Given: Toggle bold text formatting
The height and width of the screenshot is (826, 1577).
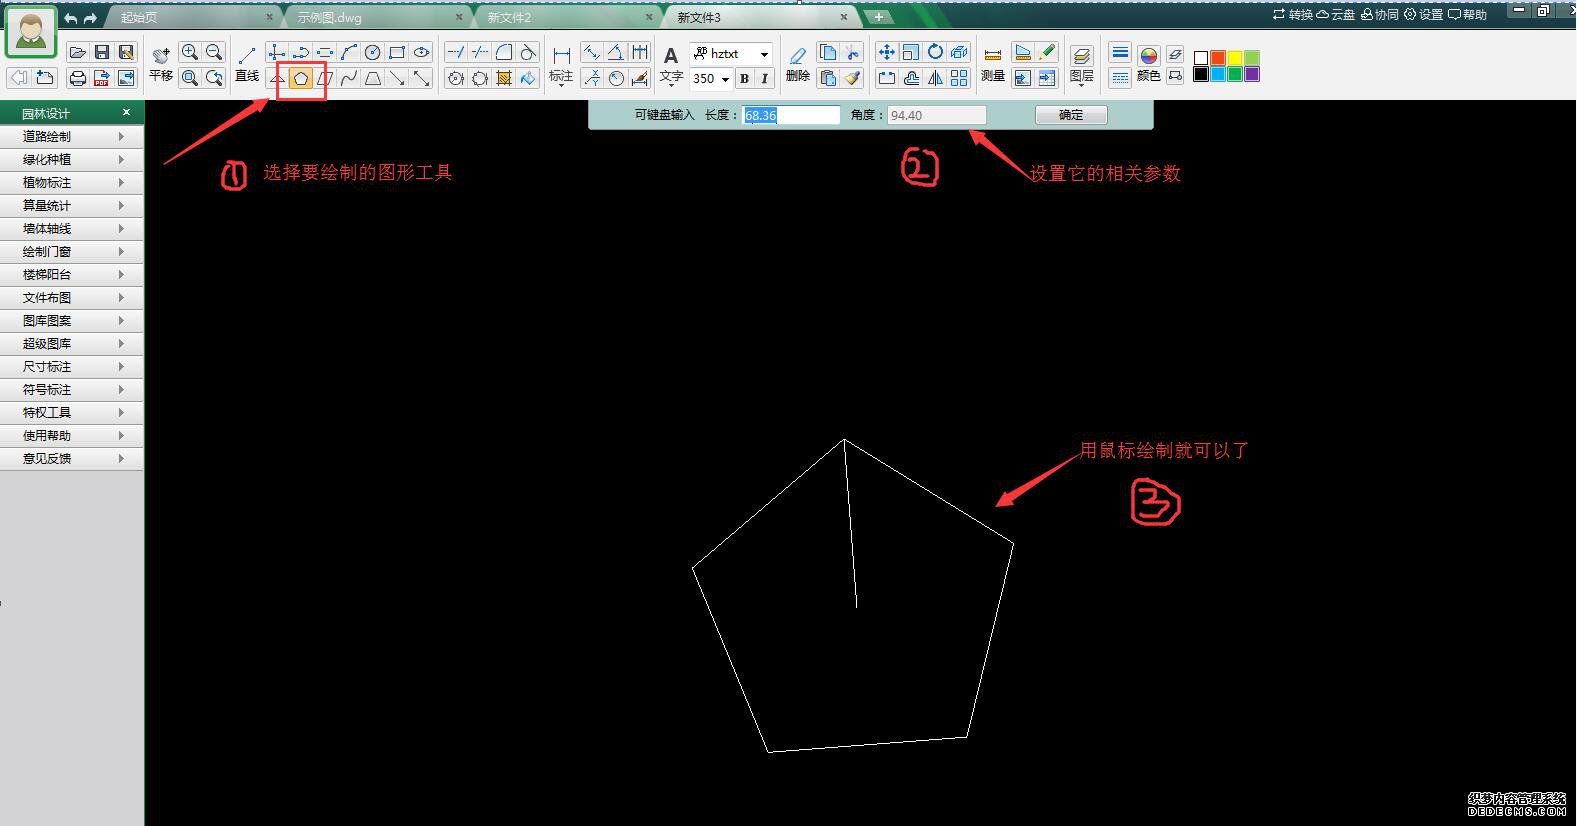Looking at the screenshot, I should coord(744,78).
